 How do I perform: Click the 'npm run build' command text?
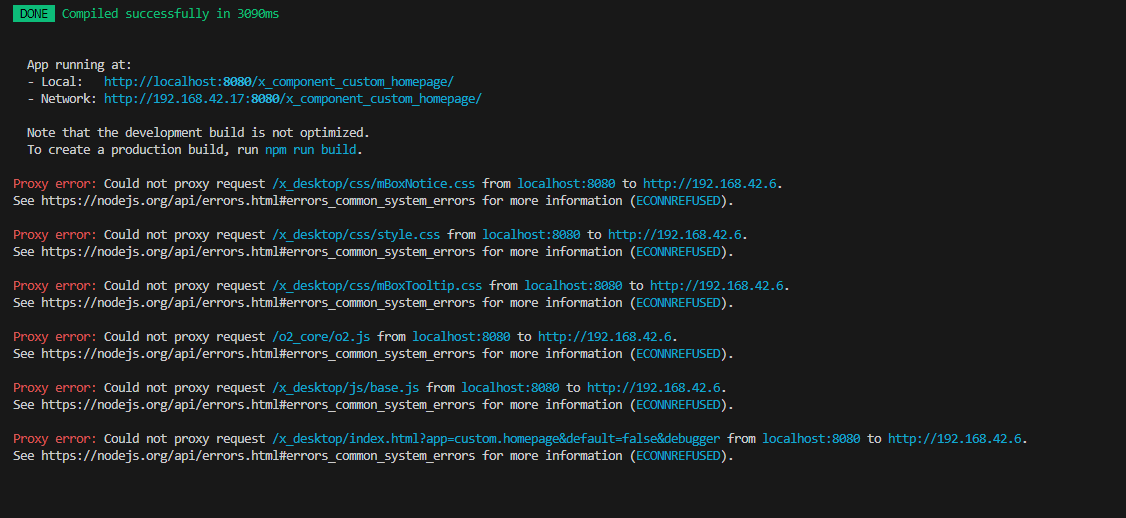click(311, 149)
